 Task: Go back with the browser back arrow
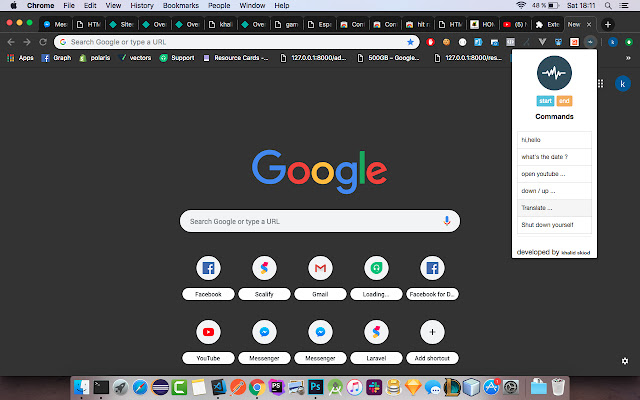tap(11, 42)
